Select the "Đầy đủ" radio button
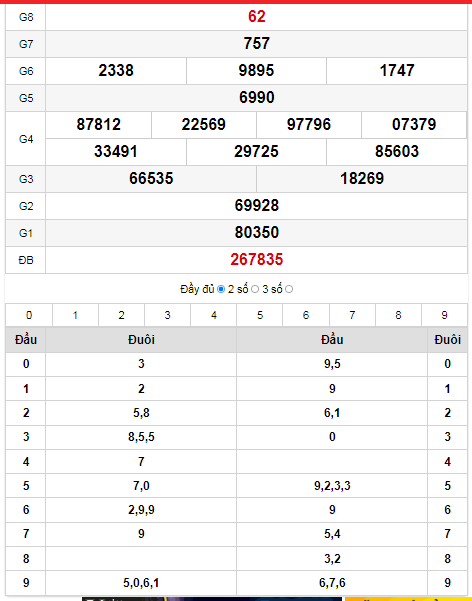 (221, 289)
